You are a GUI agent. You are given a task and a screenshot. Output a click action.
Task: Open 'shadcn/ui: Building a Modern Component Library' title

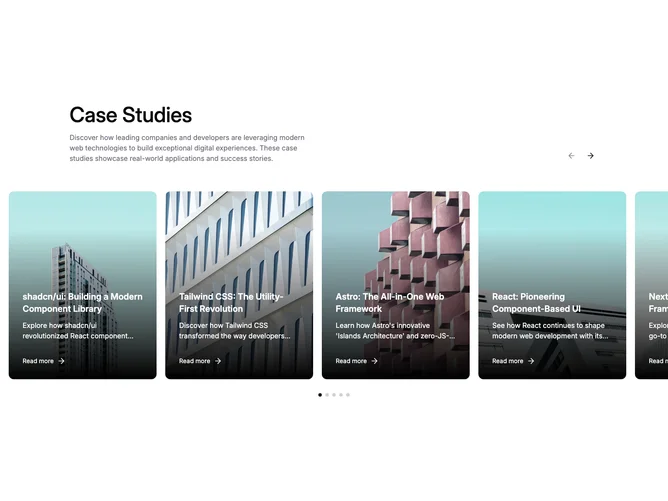click(x=83, y=302)
